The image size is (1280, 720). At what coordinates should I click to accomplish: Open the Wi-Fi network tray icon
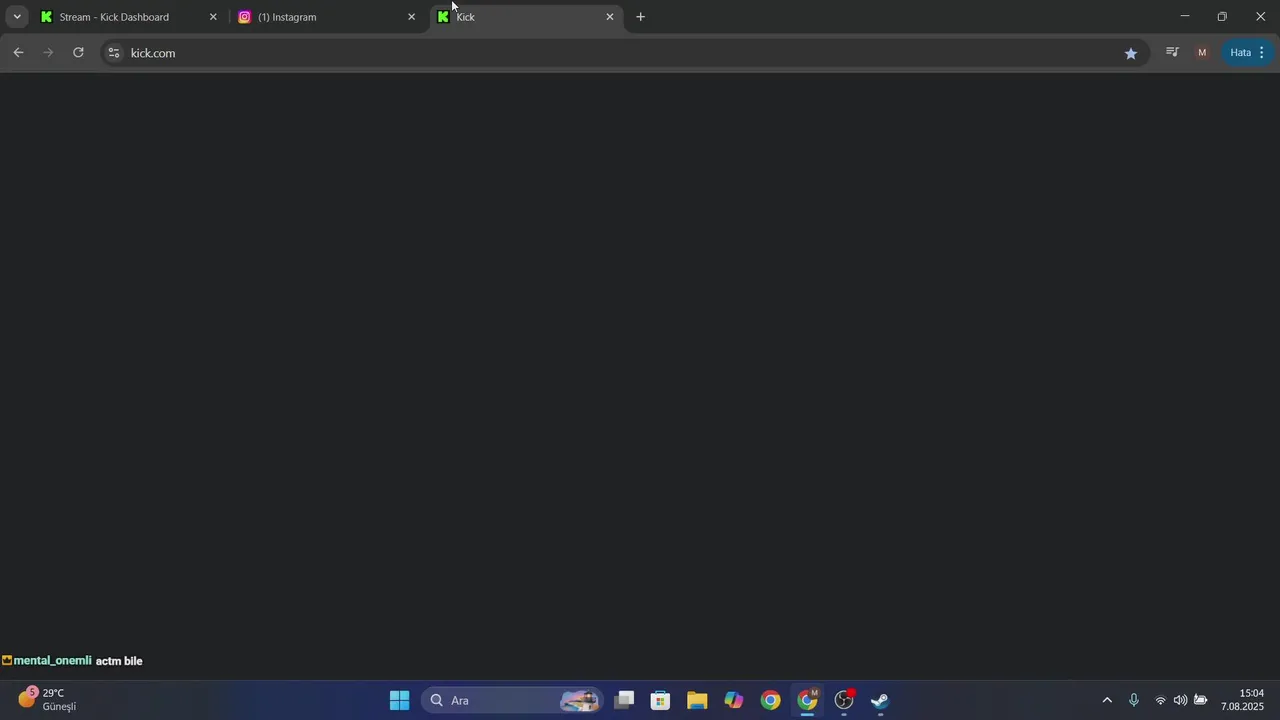click(1161, 700)
